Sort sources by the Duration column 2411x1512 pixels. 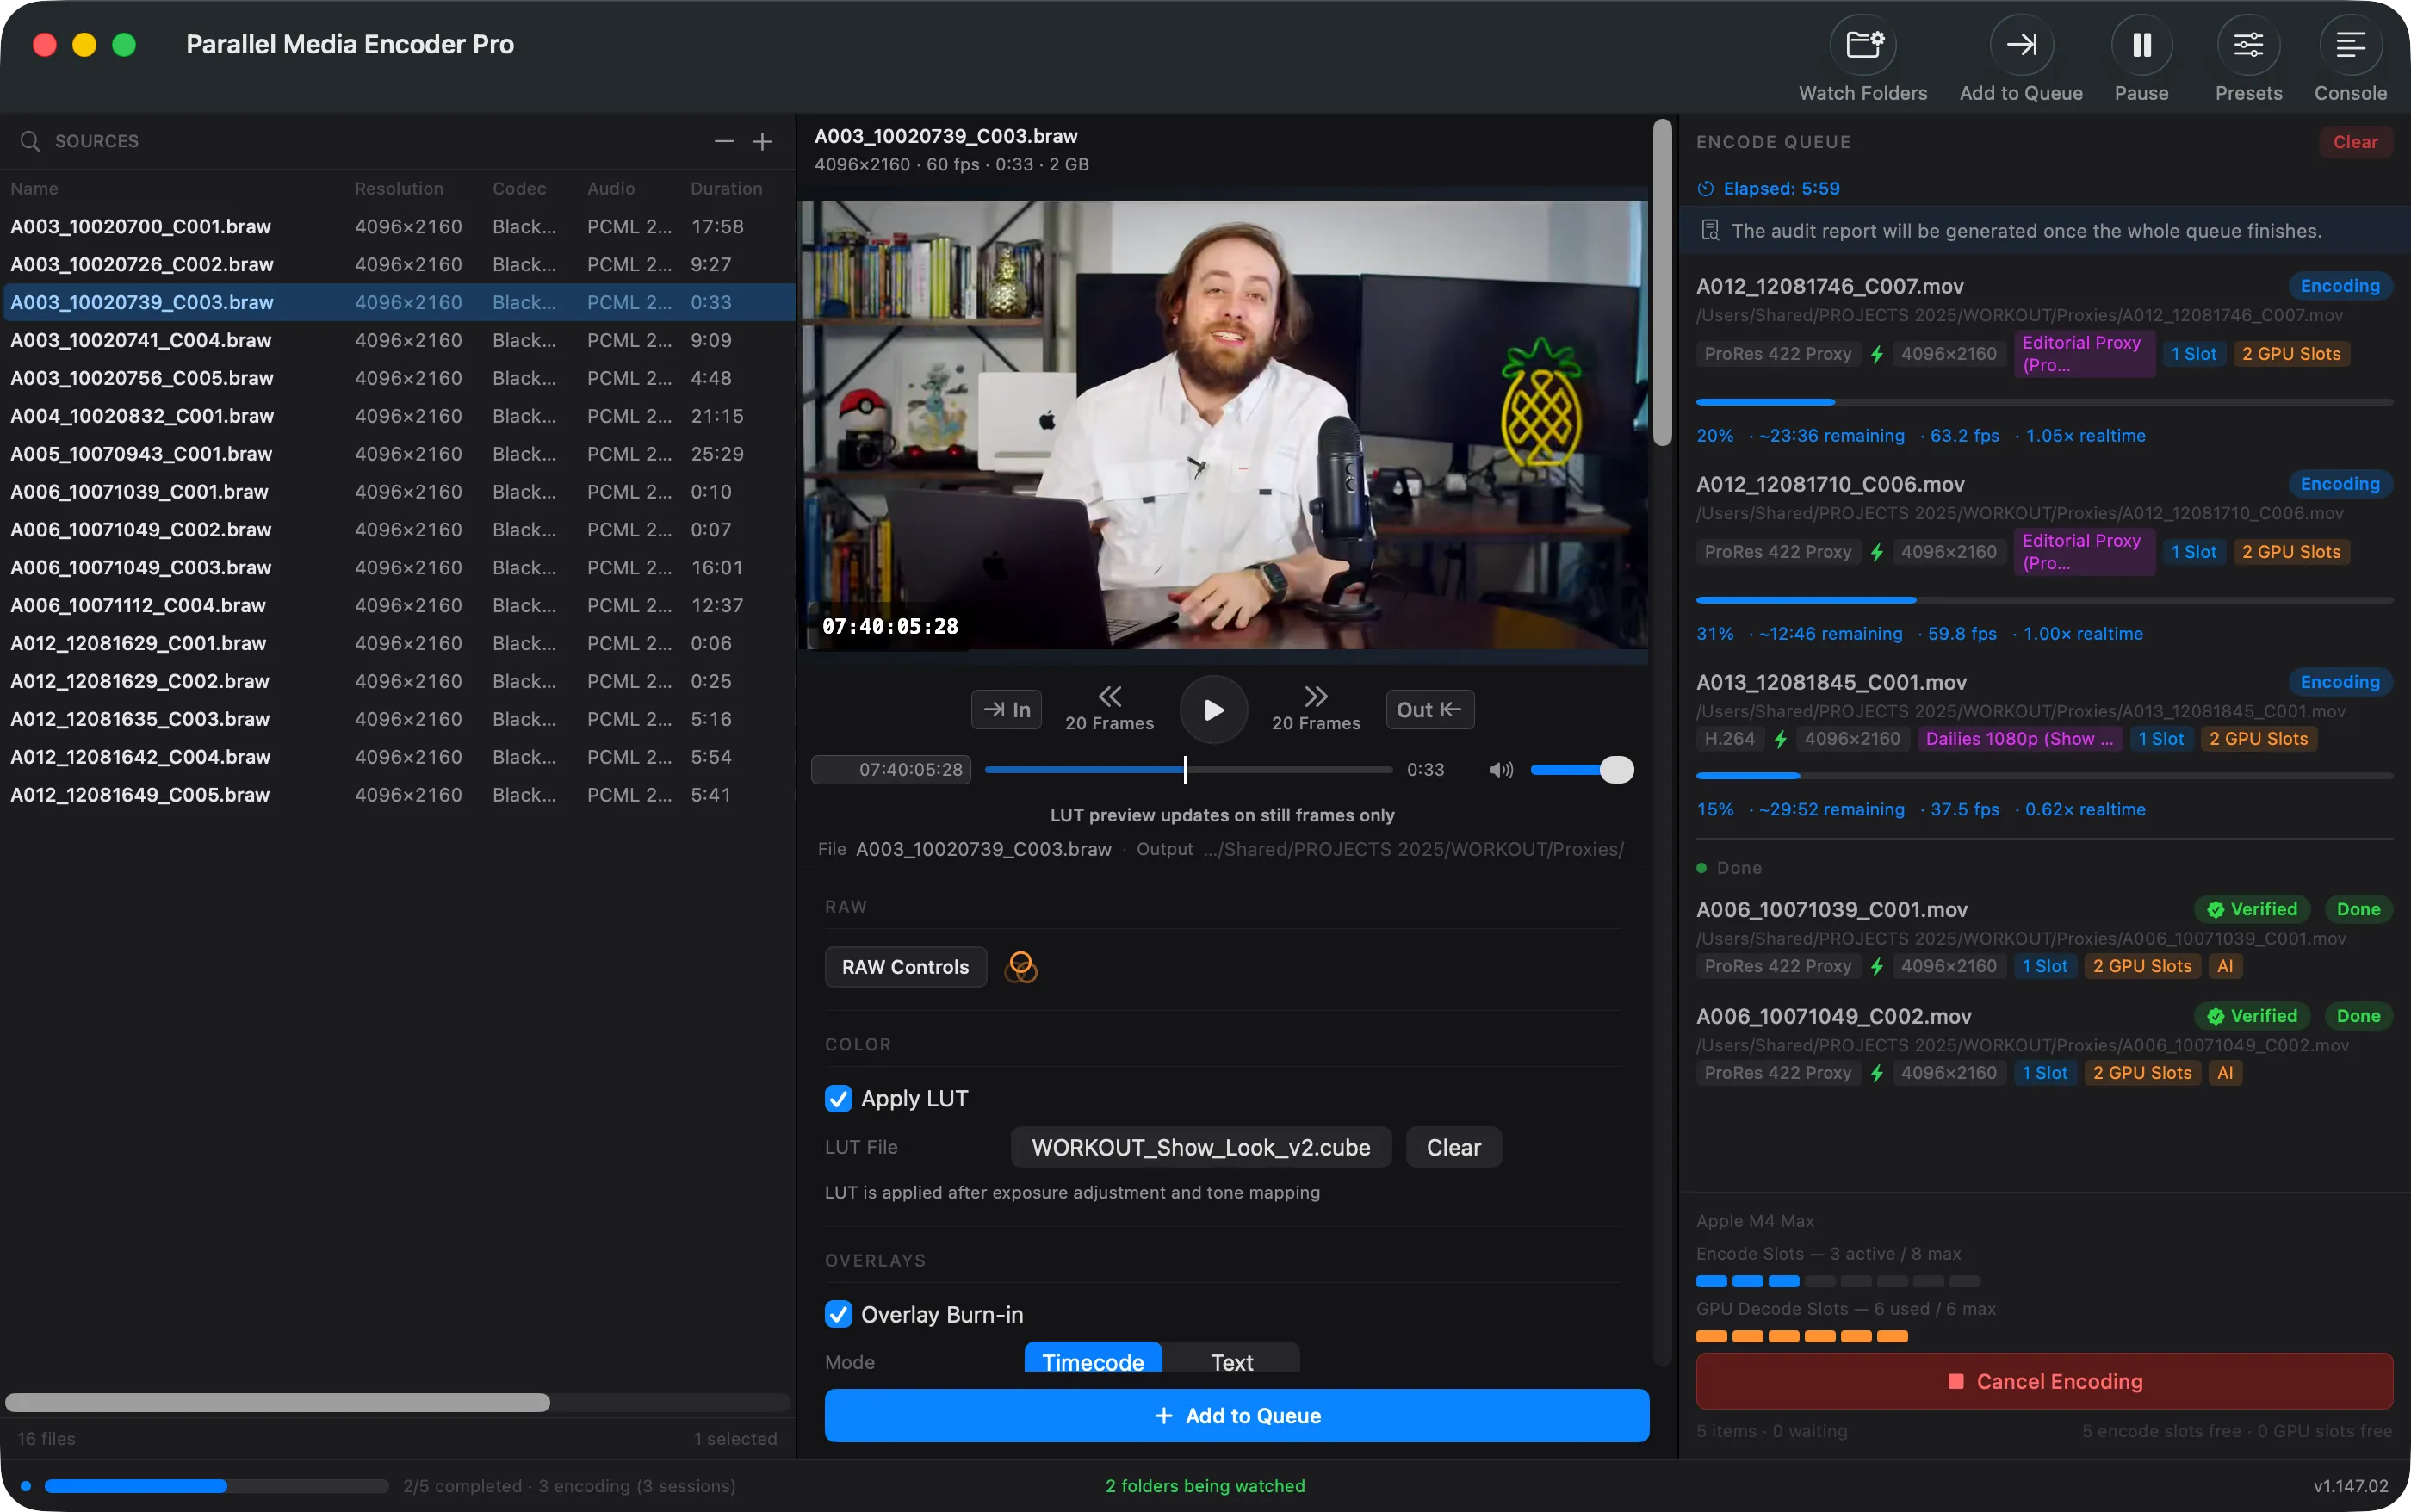tap(726, 188)
